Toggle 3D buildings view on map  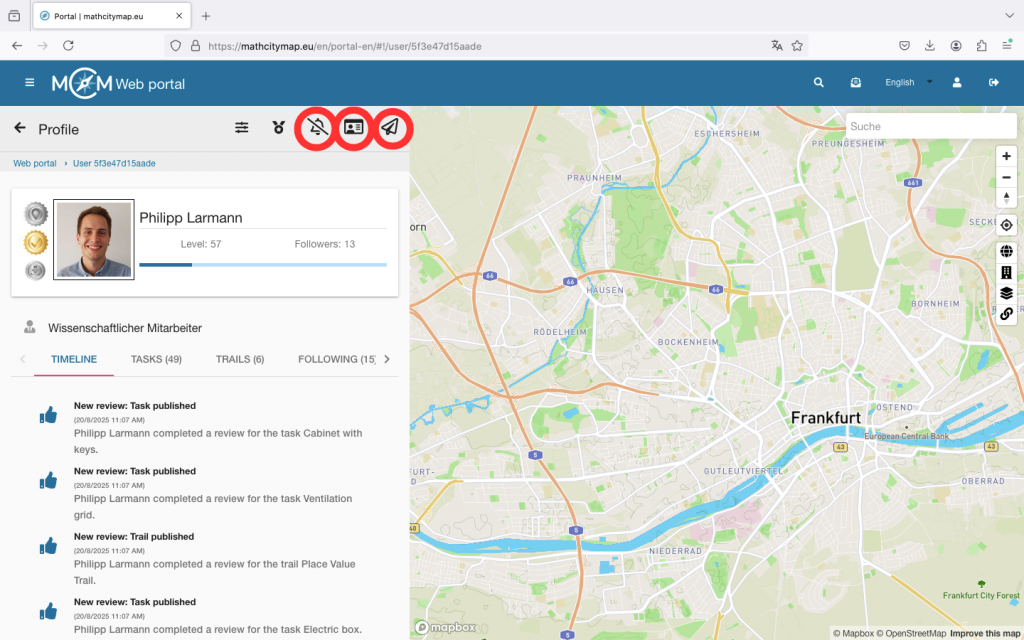pyautogui.click(x=1006, y=272)
